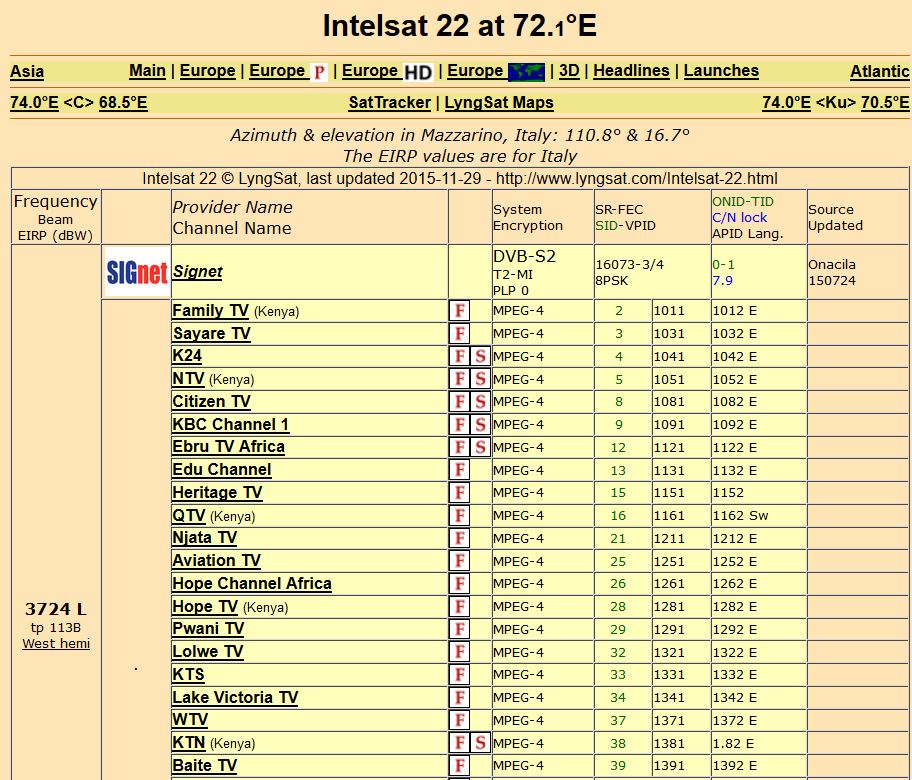The width and height of the screenshot is (912, 780).
Task: Click the F icon in Family TV row
Action: 459,311
